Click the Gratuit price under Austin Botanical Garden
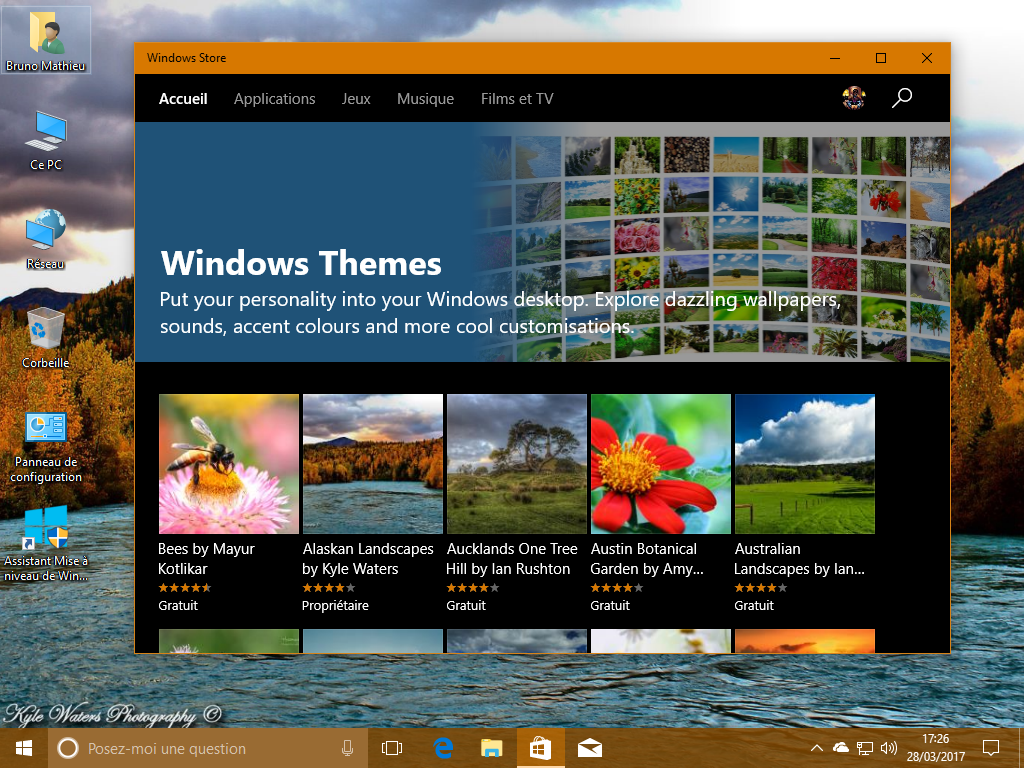The height and width of the screenshot is (768, 1024). [x=610, y=605]
